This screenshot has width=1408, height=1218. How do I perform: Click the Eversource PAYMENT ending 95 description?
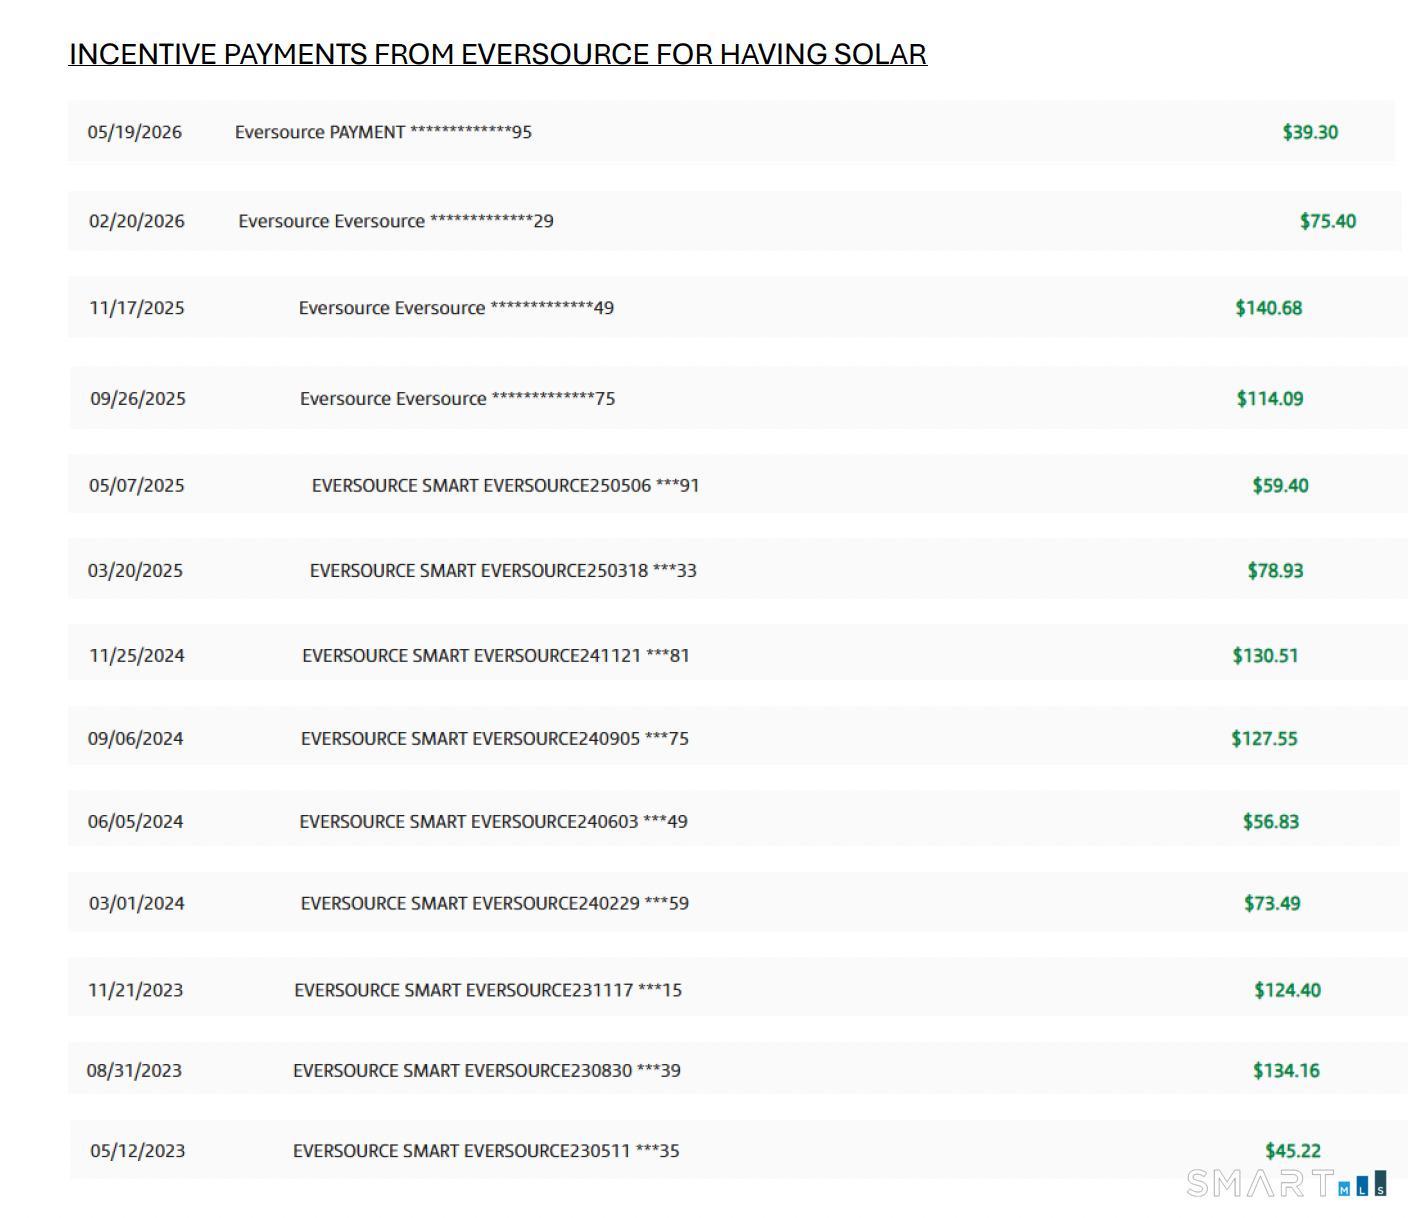pos(383,132)
